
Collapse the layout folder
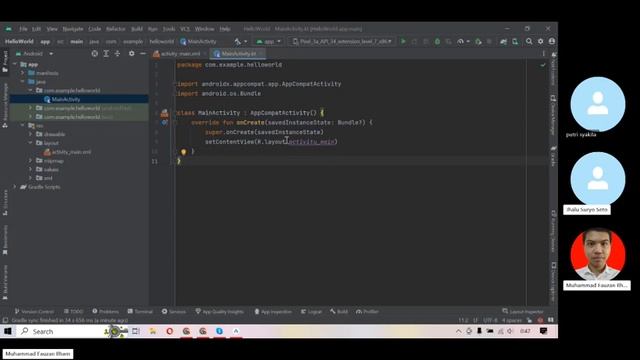[x=31, y=143]
